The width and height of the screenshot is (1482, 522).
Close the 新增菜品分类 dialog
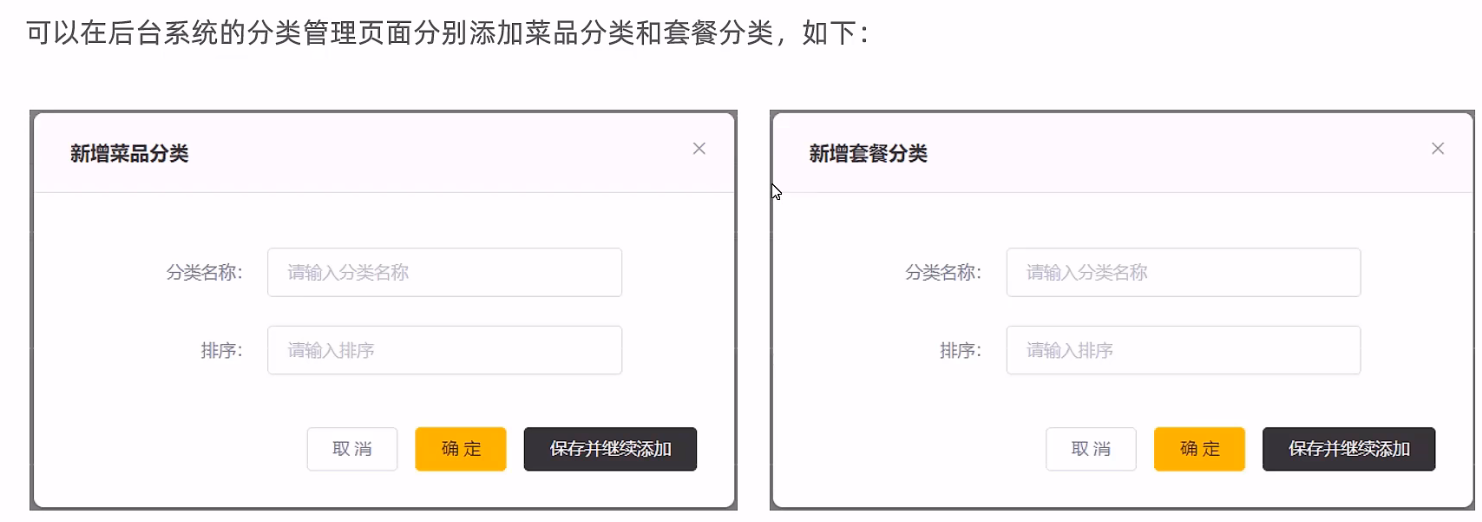point(699,149)
